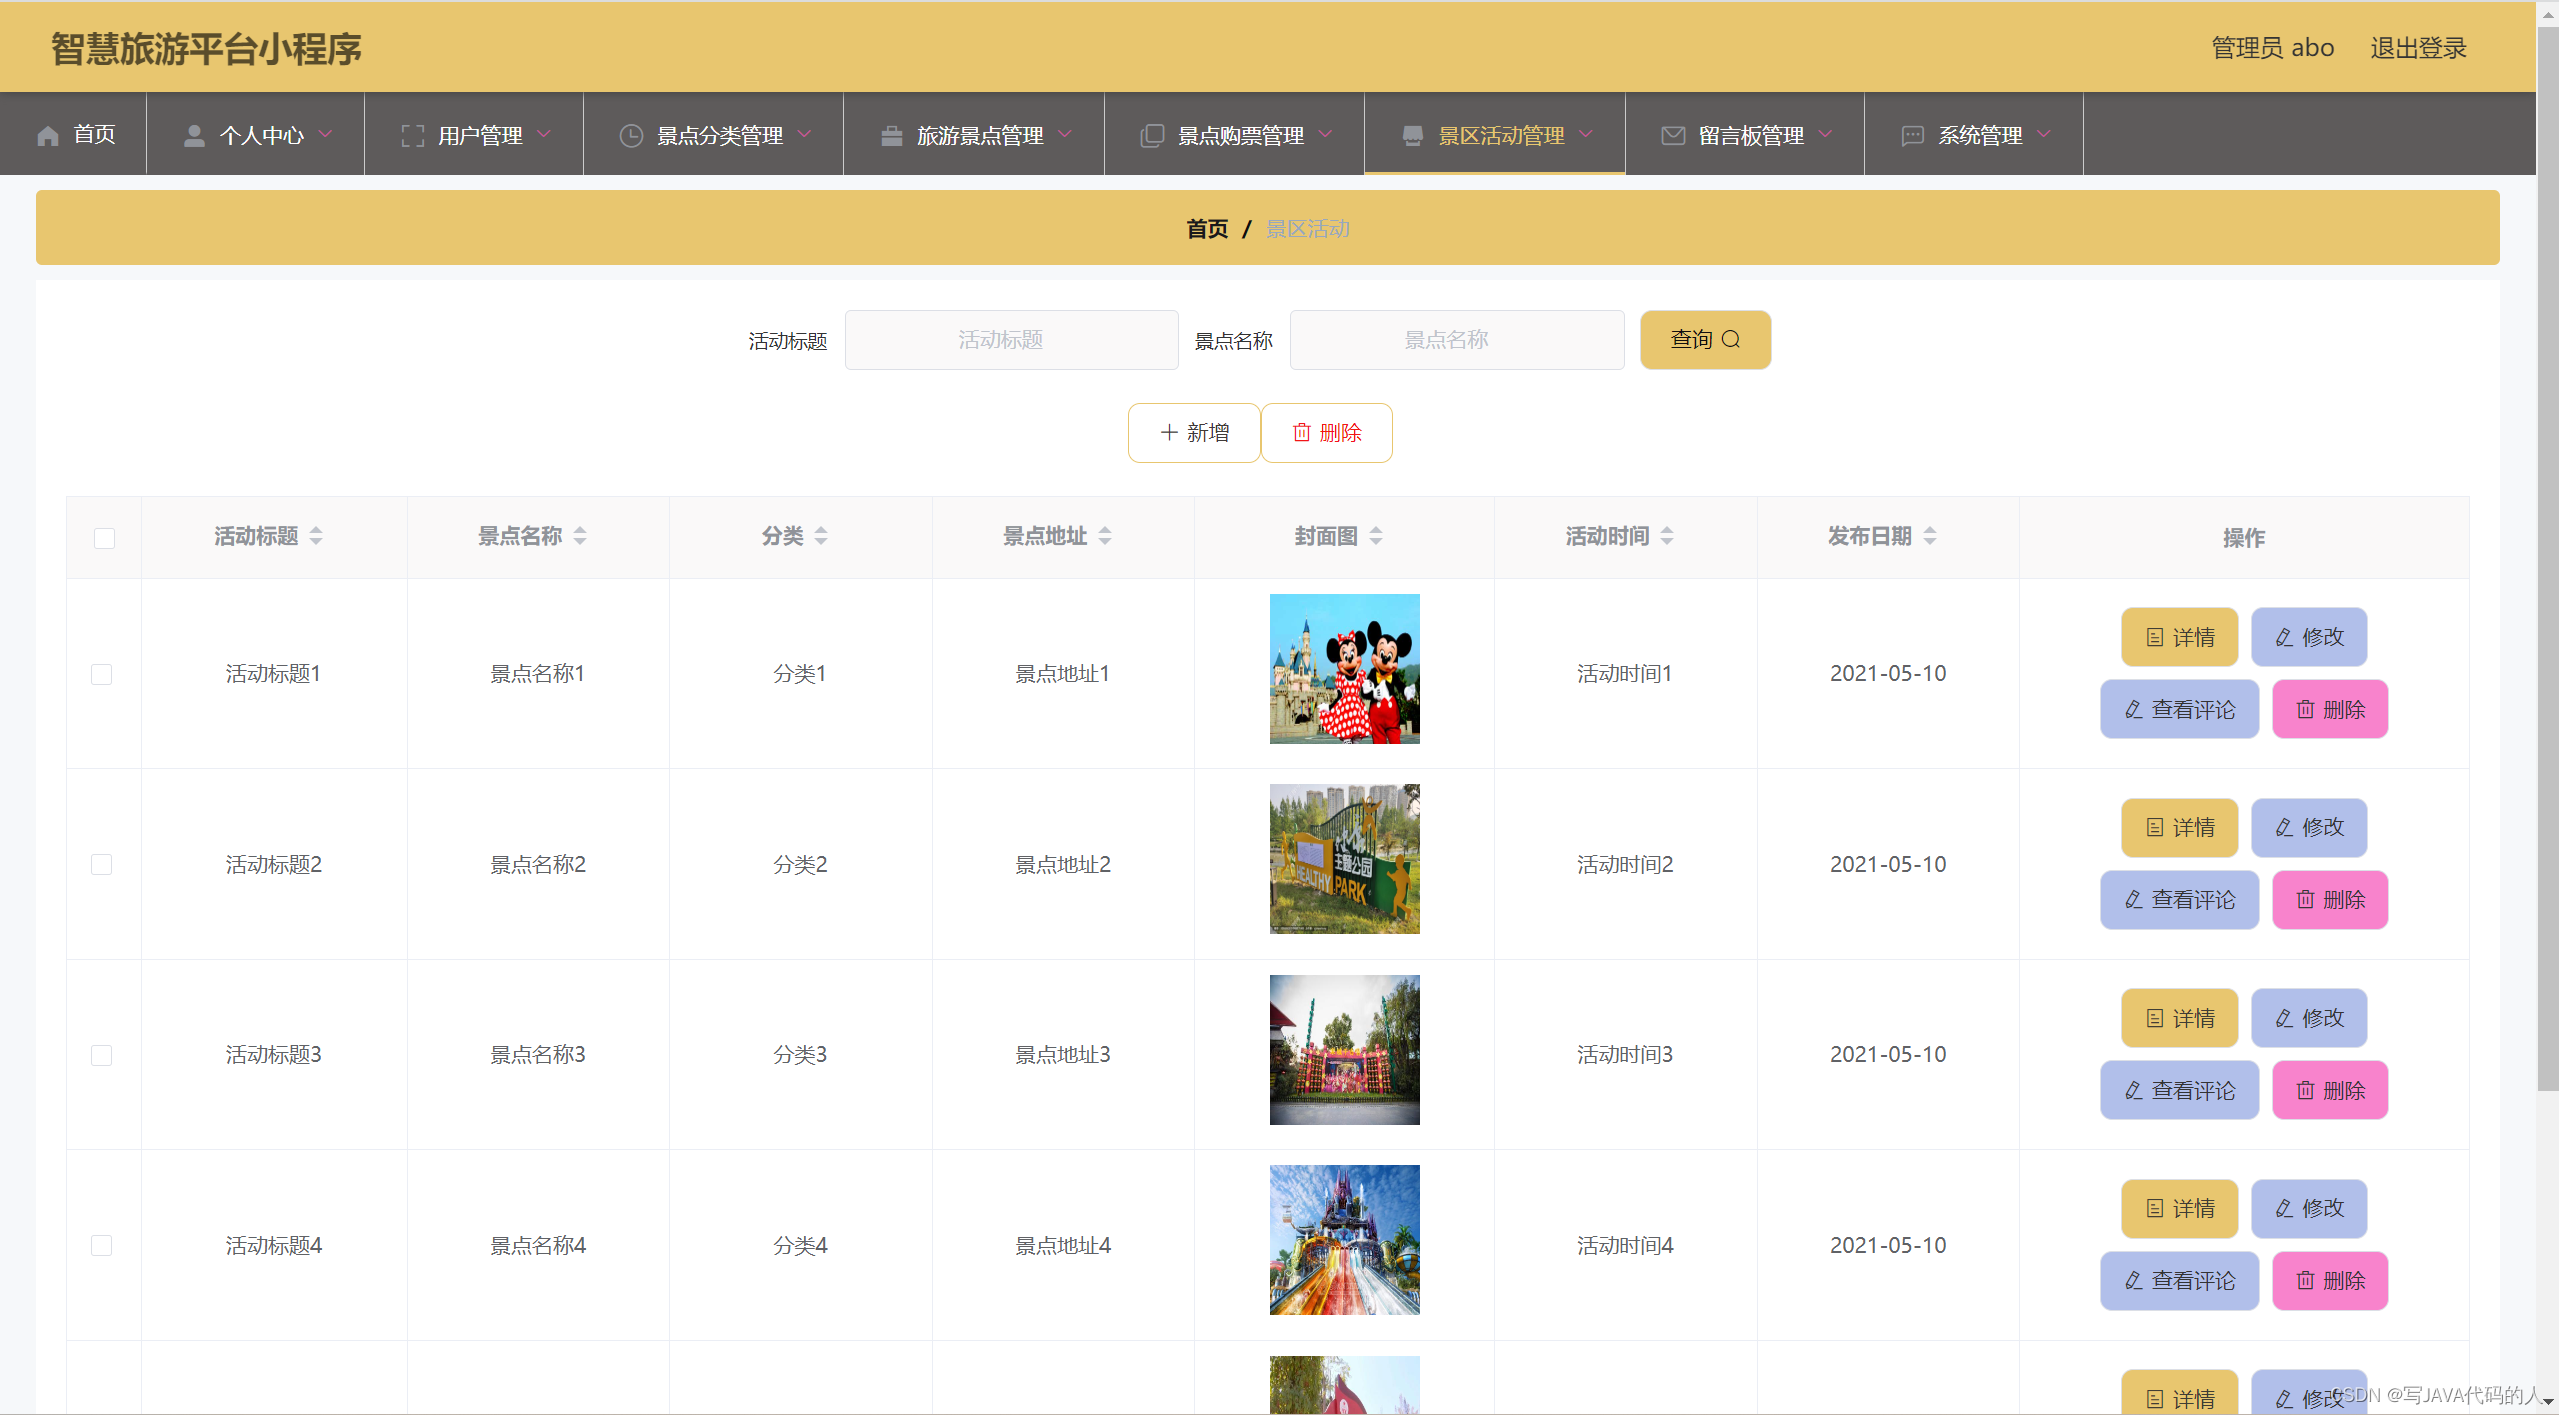
Task: Focus the 景点名称 search input
Action: (1457, 340)
